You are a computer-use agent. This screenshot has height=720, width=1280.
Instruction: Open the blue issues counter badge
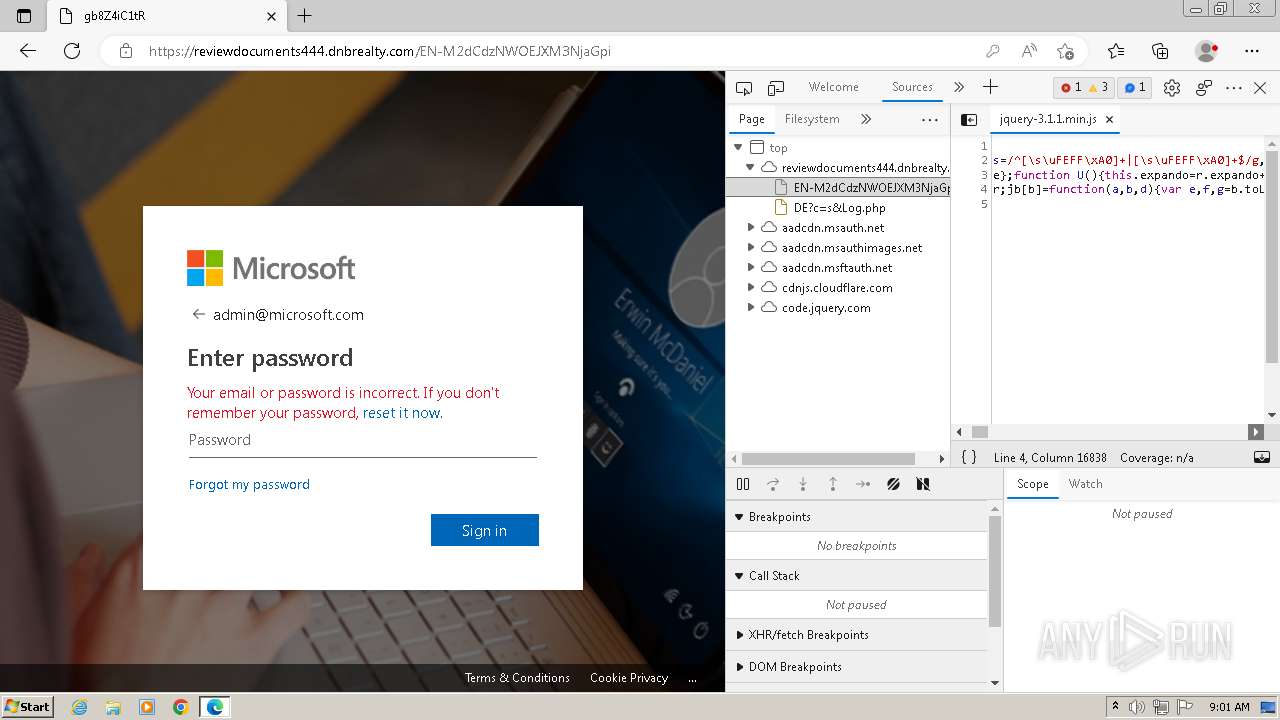1135,88
